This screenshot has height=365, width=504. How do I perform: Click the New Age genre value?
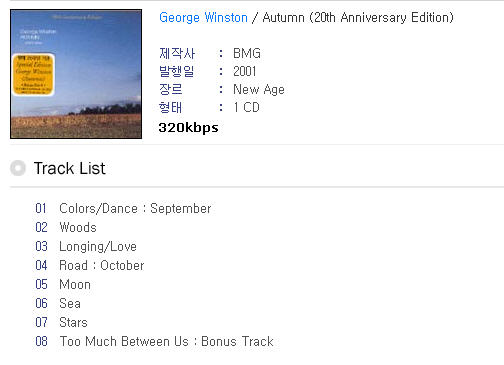click(x=259, y=89)
